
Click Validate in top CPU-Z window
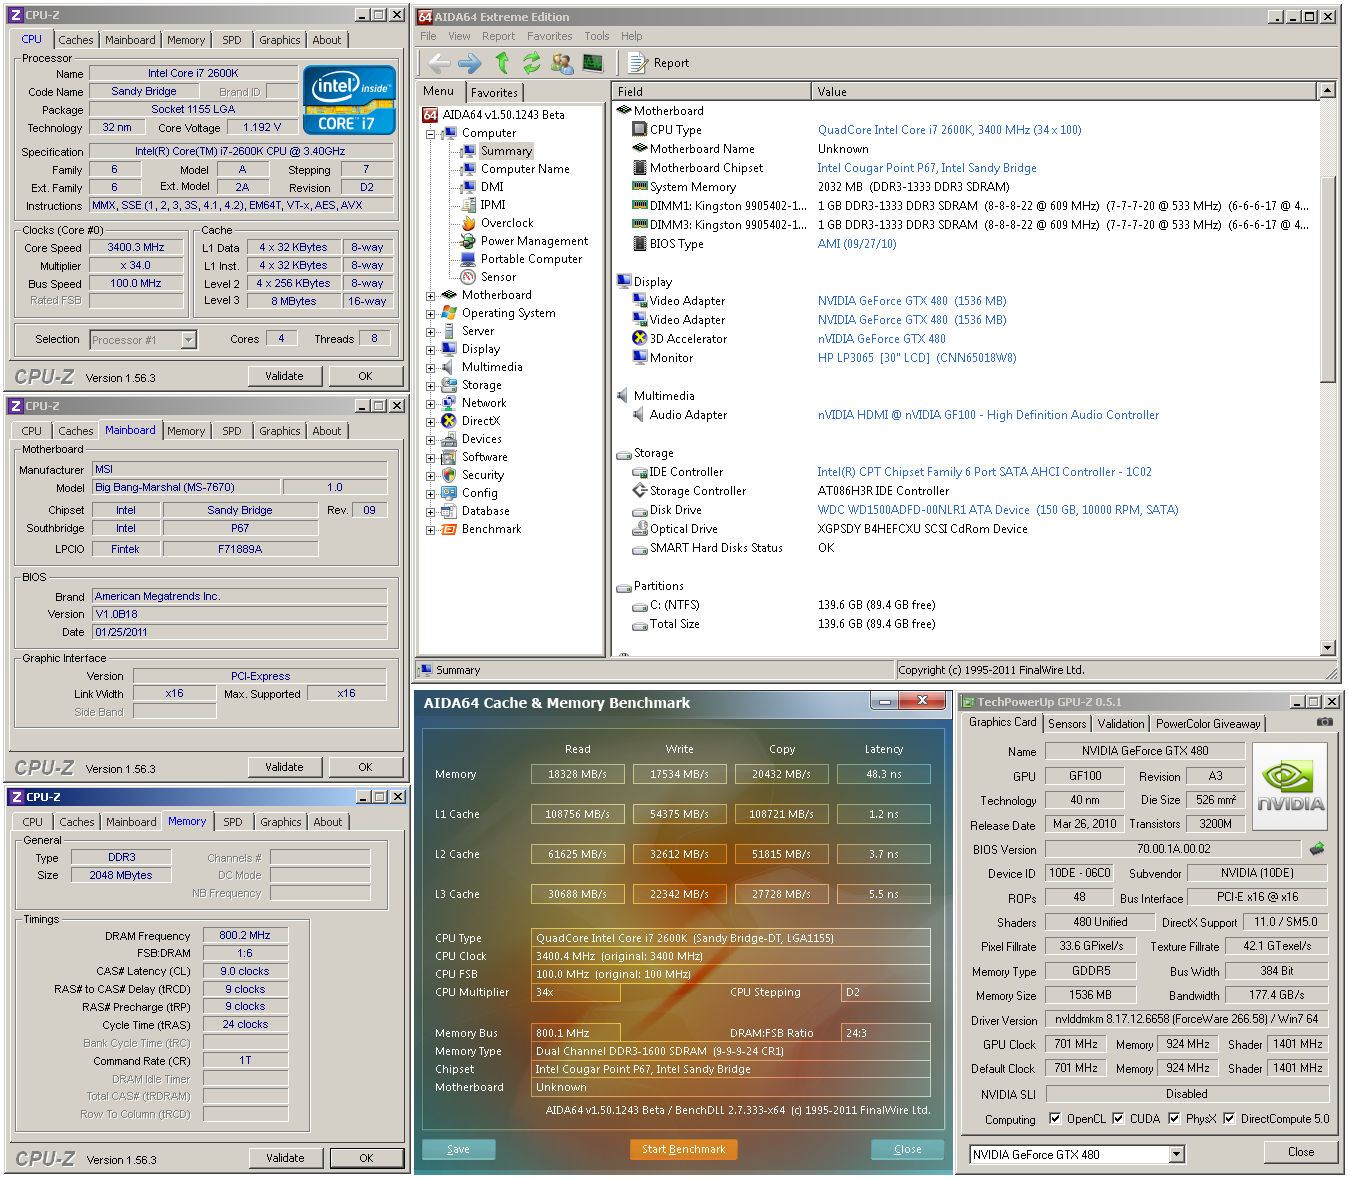[x=285, y=376]
